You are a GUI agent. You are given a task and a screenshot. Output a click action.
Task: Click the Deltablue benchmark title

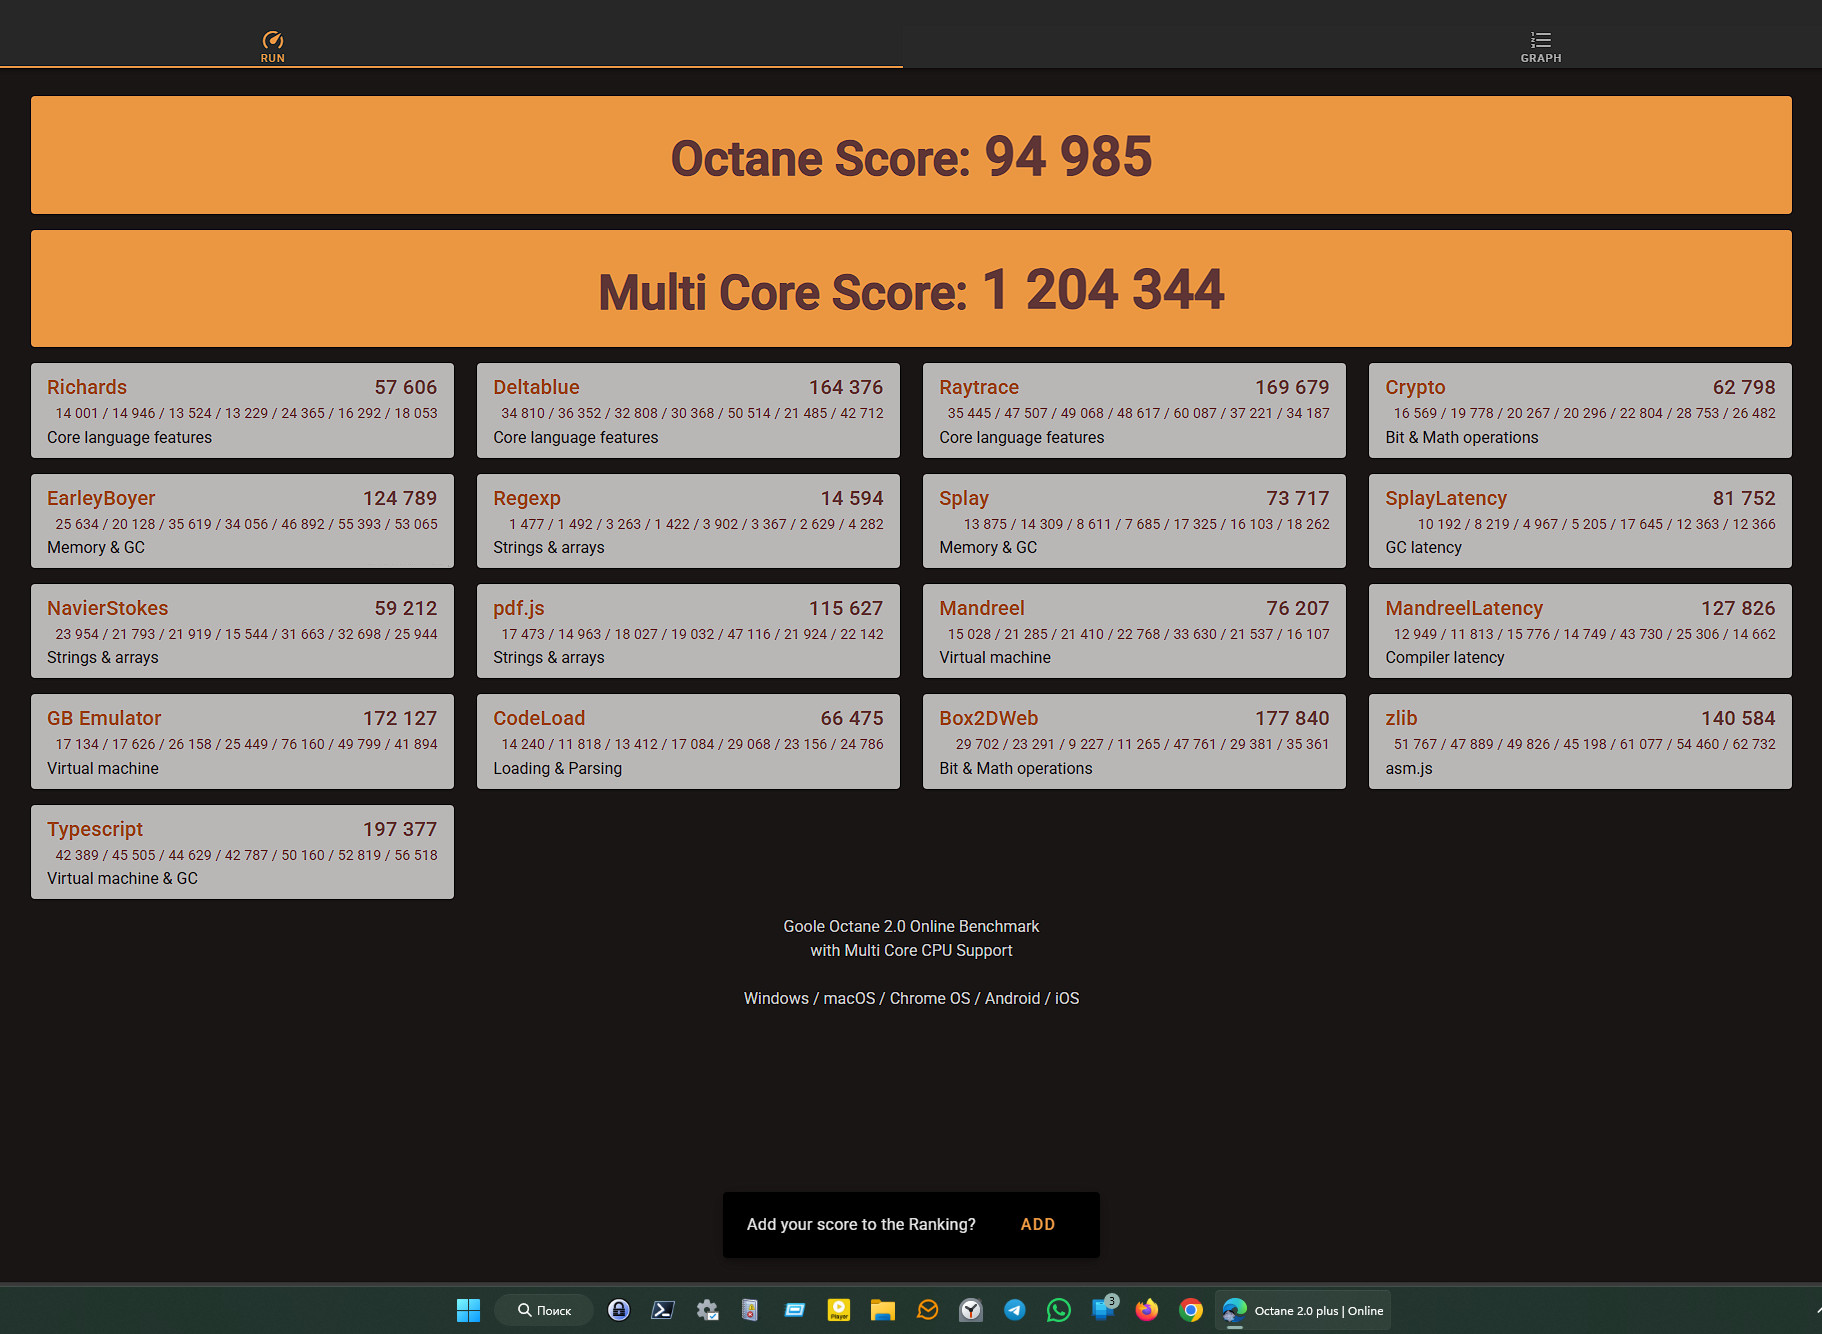pyautogui.click(x=536, y=387)
